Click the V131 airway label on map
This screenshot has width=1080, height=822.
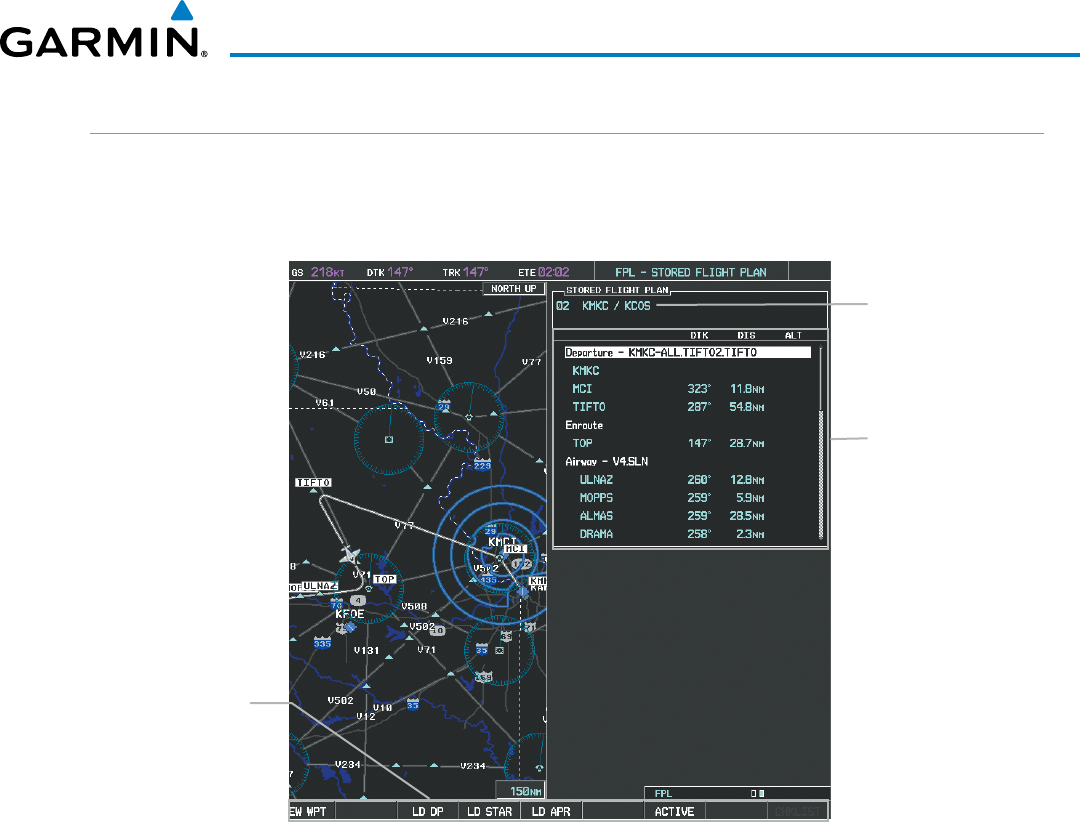[366, 650]
